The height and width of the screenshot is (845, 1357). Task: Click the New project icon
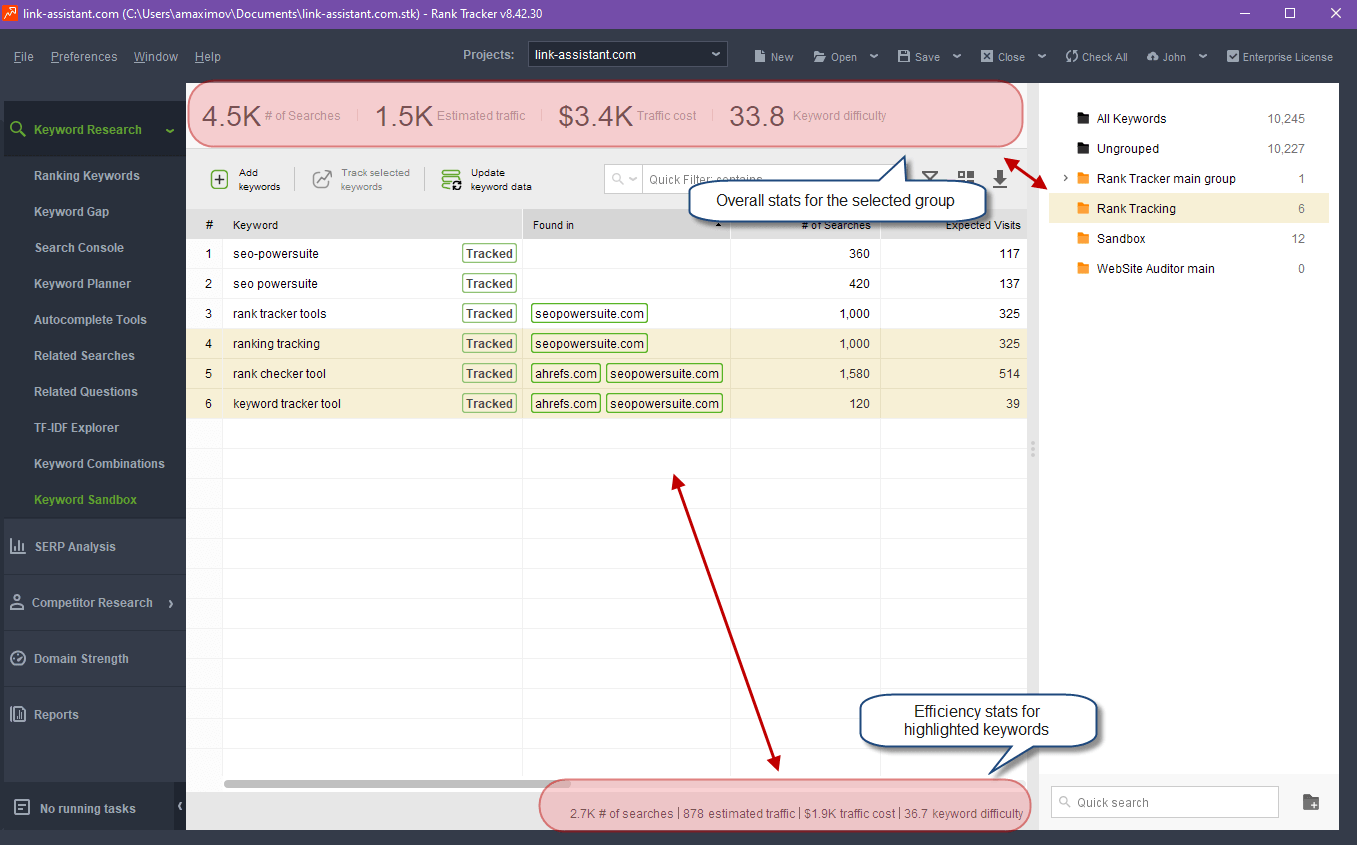pyautogui.click(x=760, y=57)
